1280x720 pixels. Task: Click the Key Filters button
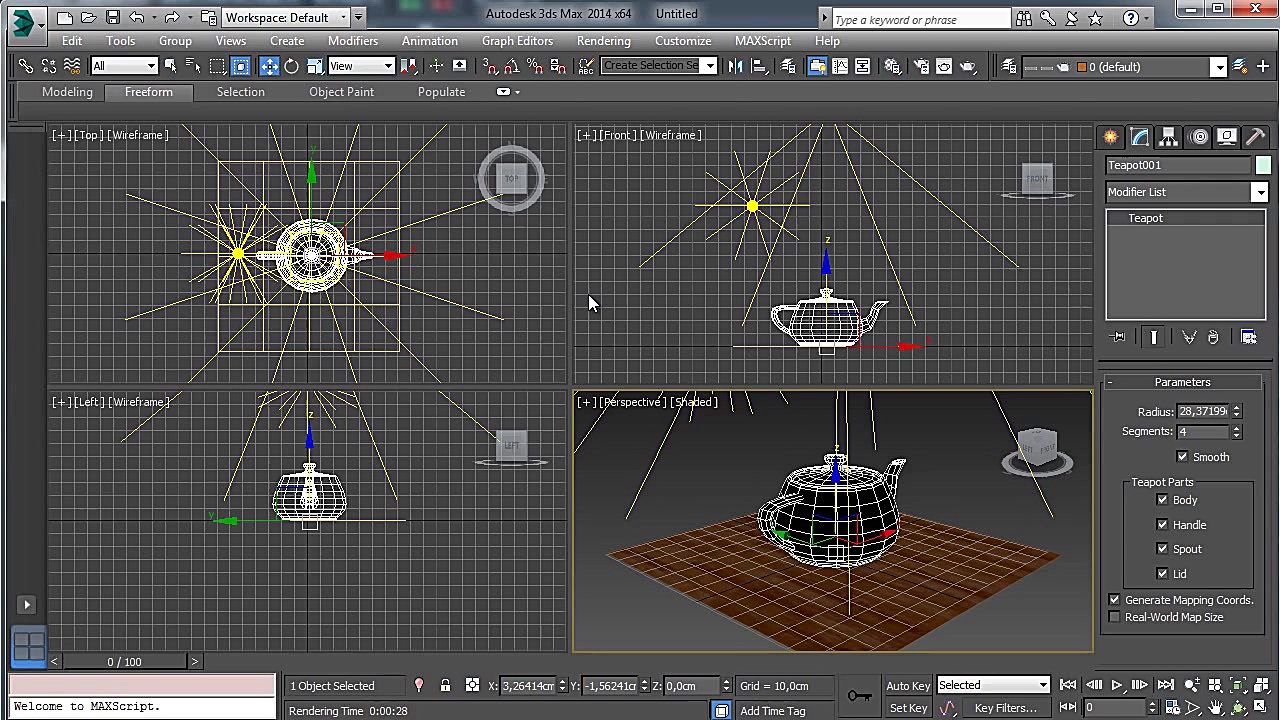point(1005,708)
